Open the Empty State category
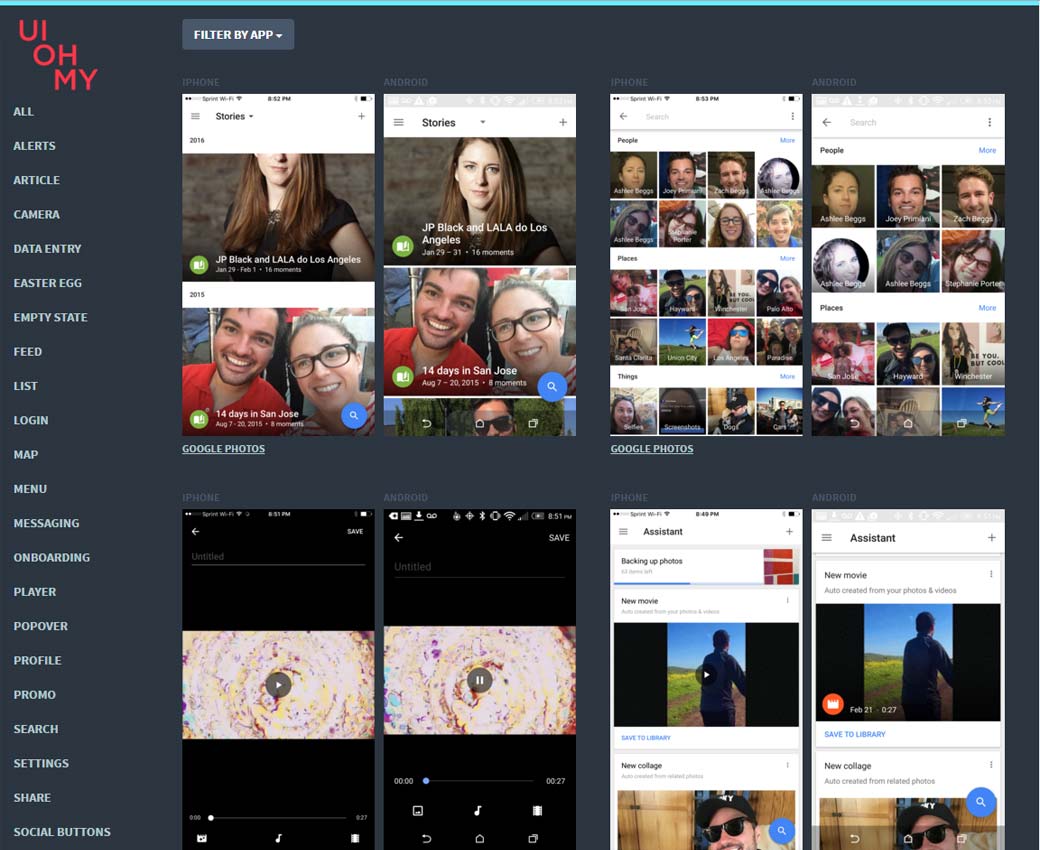 point(50,318)
